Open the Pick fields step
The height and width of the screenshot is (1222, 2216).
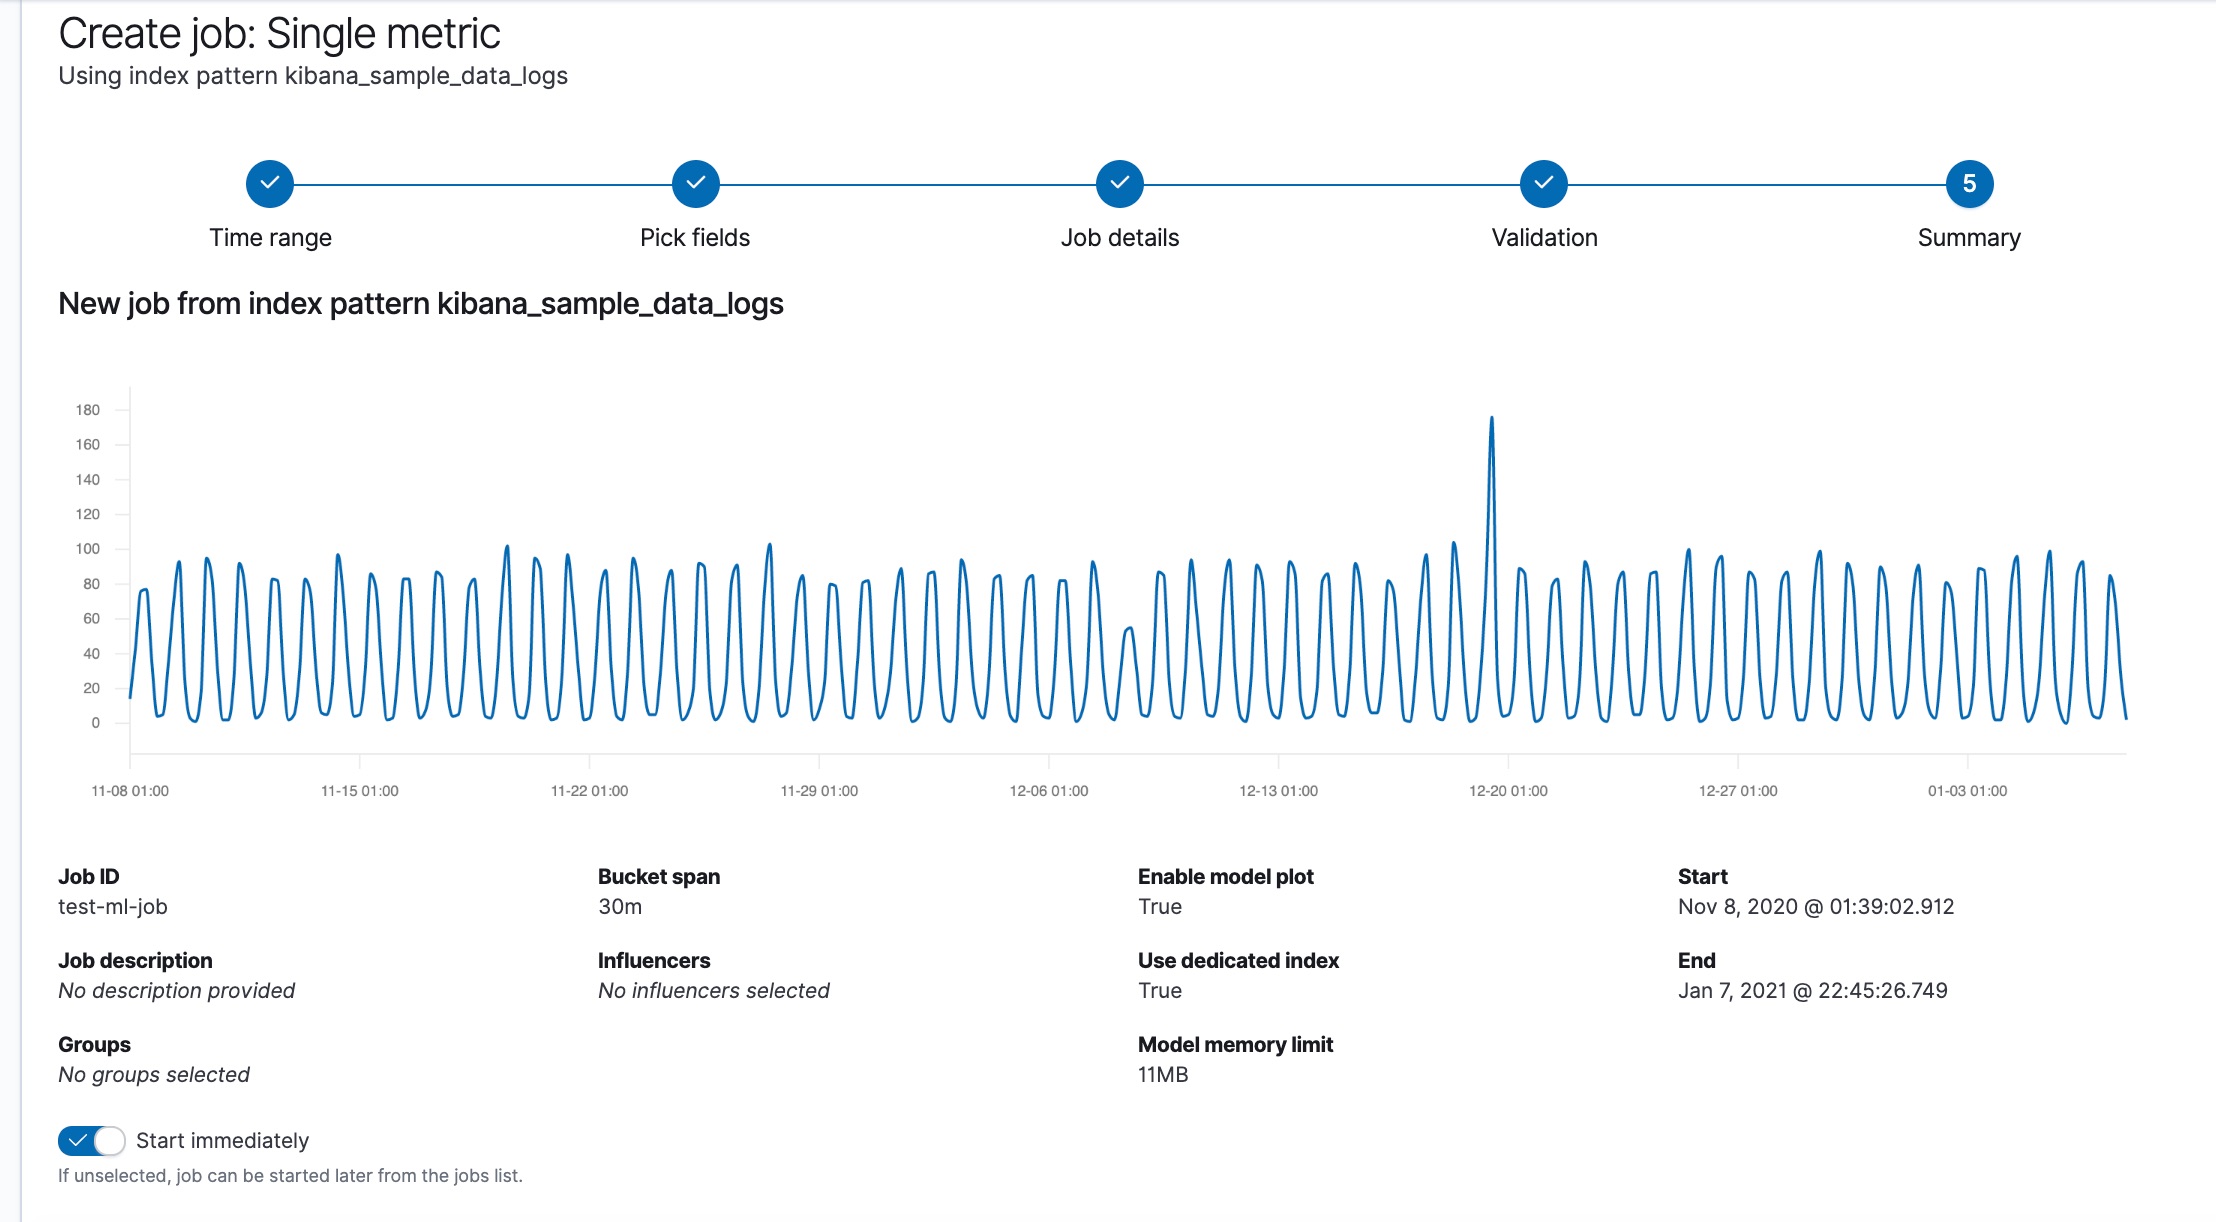(x=695, y=238)
